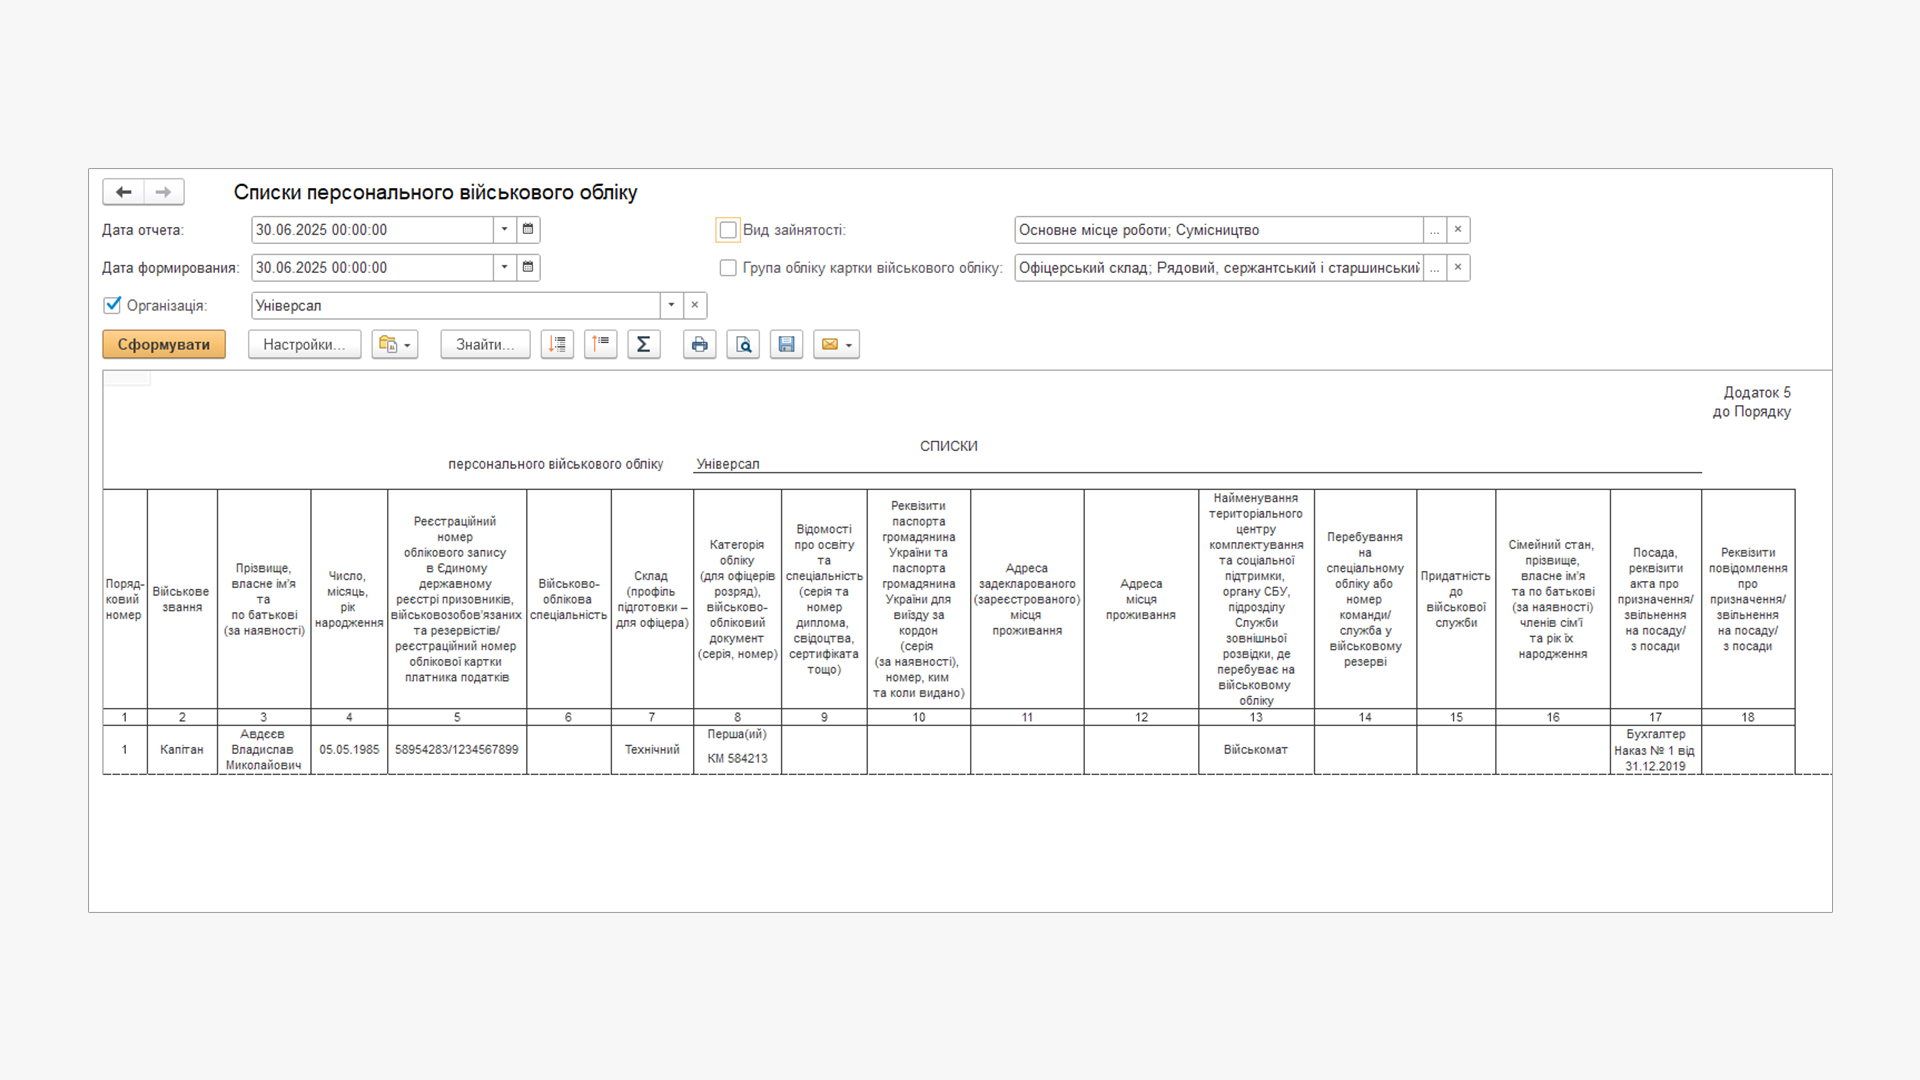Open the email send dropdown

837,345
